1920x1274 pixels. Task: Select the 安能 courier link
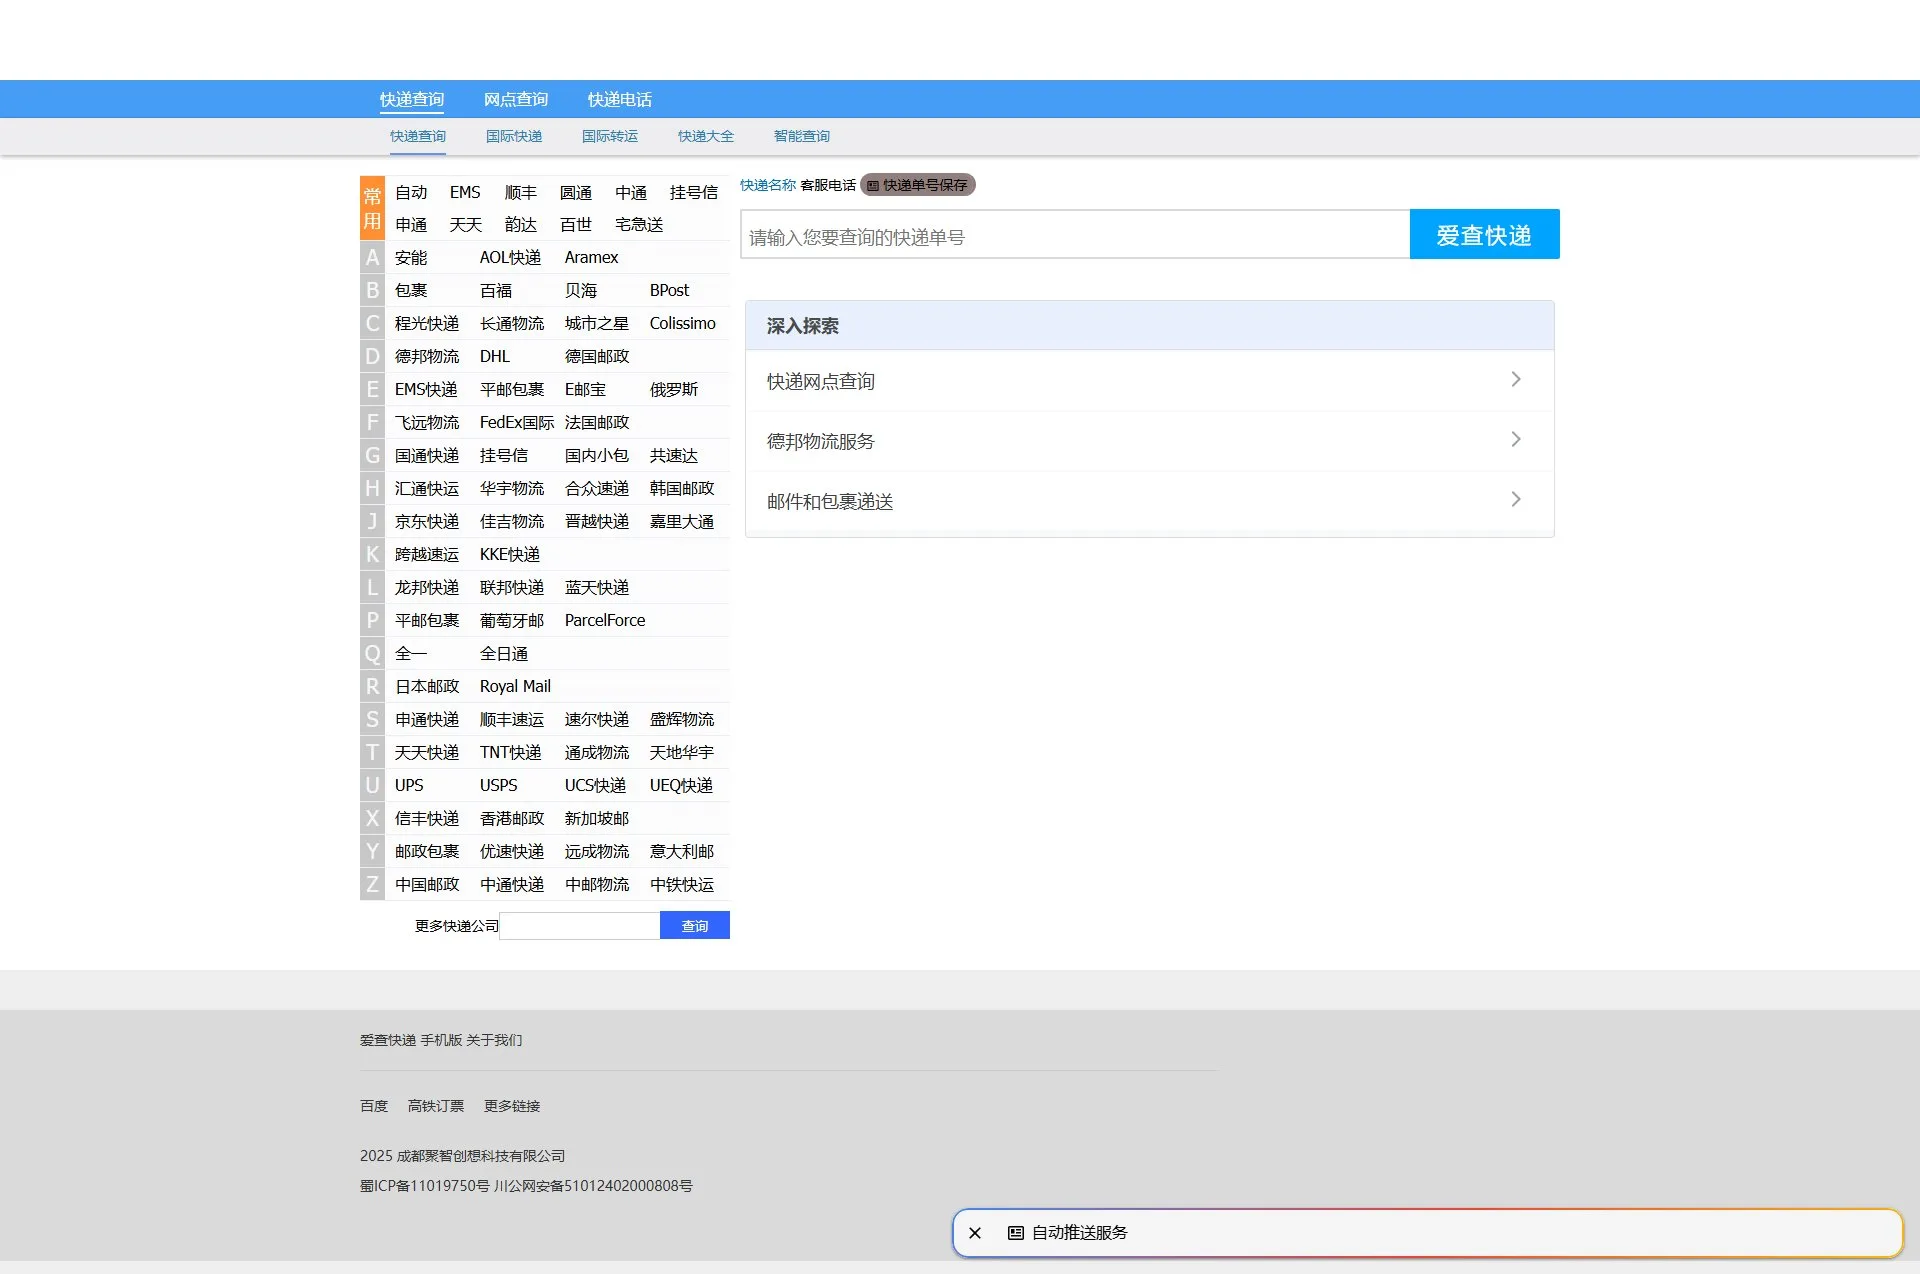click(x=411, y=258)
